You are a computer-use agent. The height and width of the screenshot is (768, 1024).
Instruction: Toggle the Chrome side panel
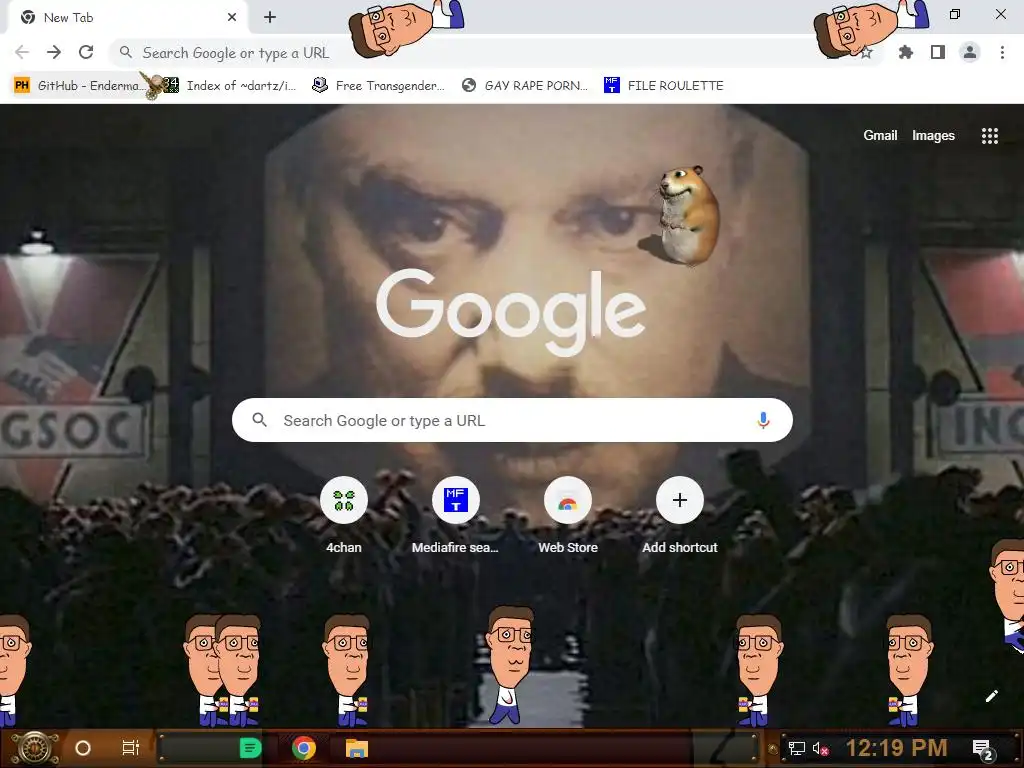[x=938, y=52]
